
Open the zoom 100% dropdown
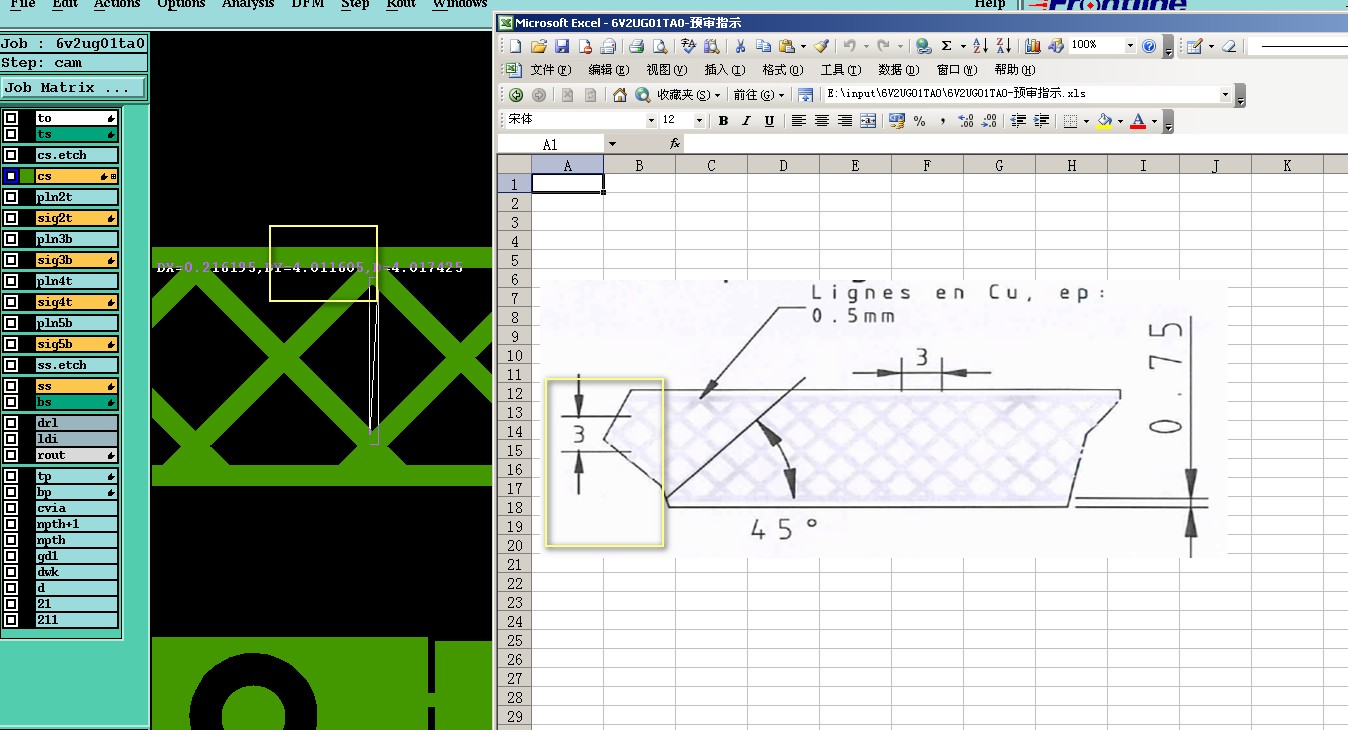(x=1130, y=46)
